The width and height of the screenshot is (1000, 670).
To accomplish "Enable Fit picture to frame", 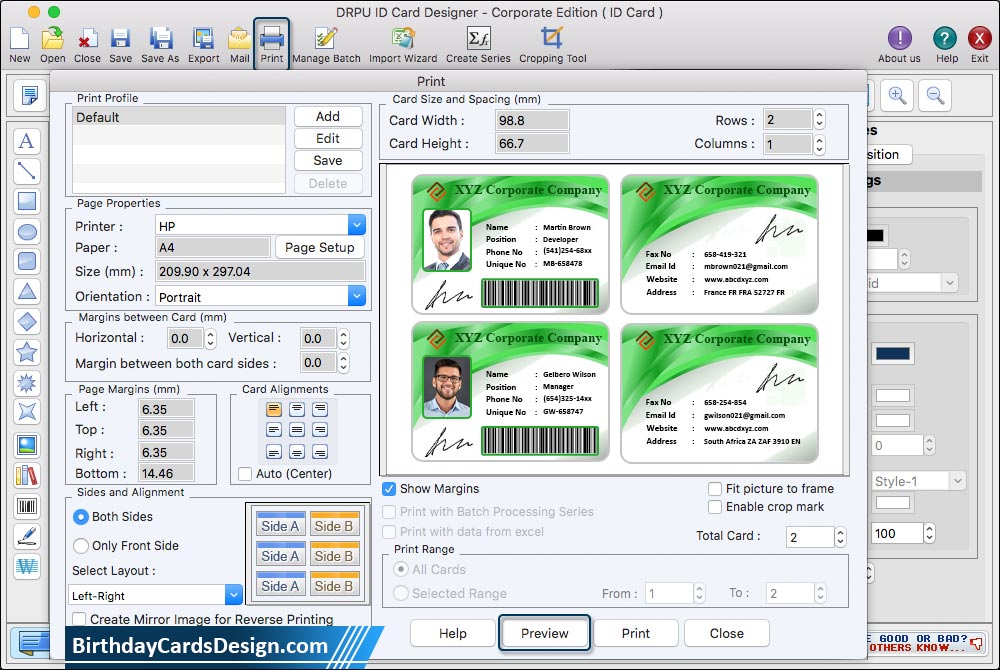I will coord(715,489).
